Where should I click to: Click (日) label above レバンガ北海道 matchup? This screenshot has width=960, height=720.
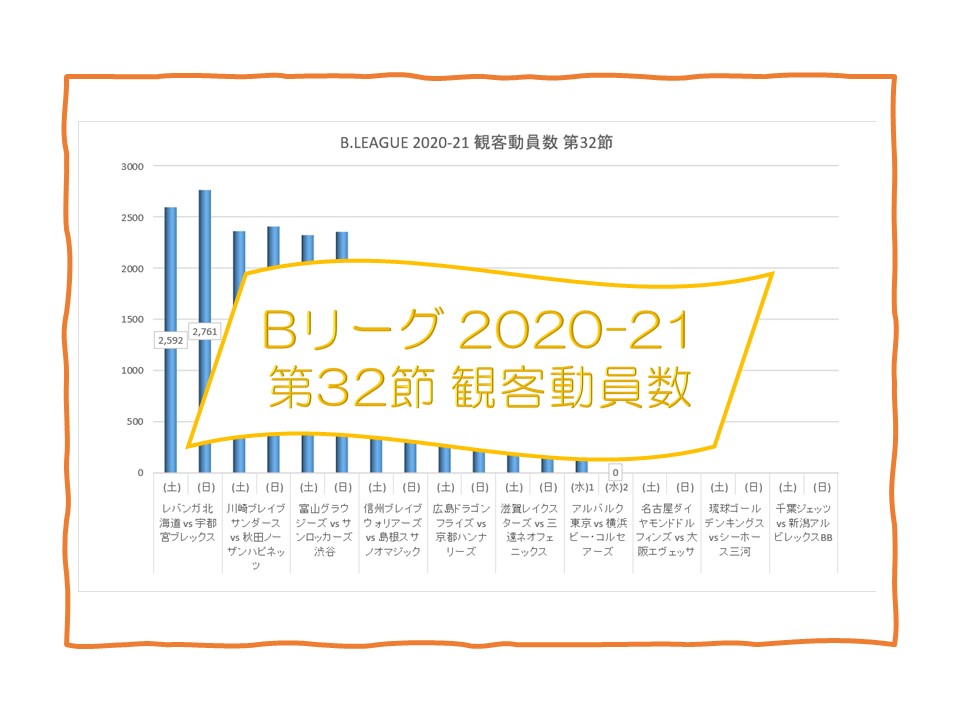tap(206, 487)
